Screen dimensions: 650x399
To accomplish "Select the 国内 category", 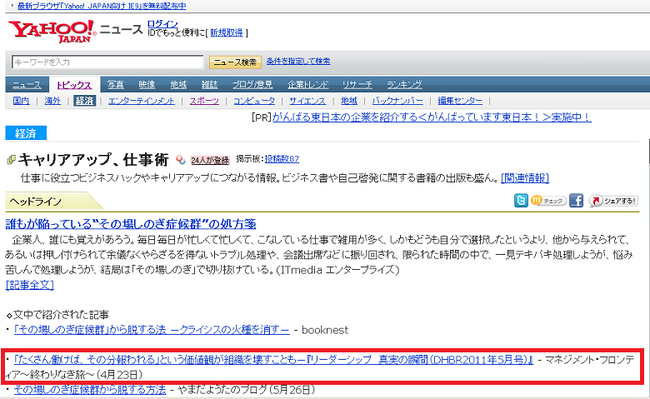I will coord(21,101).
